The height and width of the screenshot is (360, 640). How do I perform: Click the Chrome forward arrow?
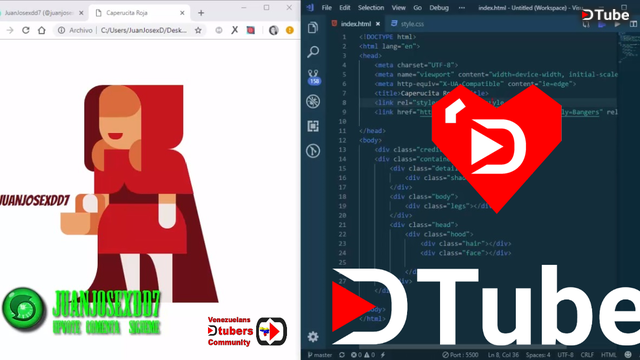10,30
